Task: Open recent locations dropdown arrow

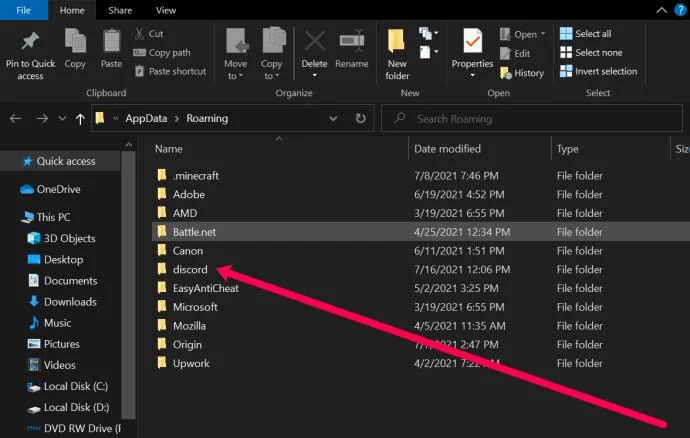Action: coord(62,118)
